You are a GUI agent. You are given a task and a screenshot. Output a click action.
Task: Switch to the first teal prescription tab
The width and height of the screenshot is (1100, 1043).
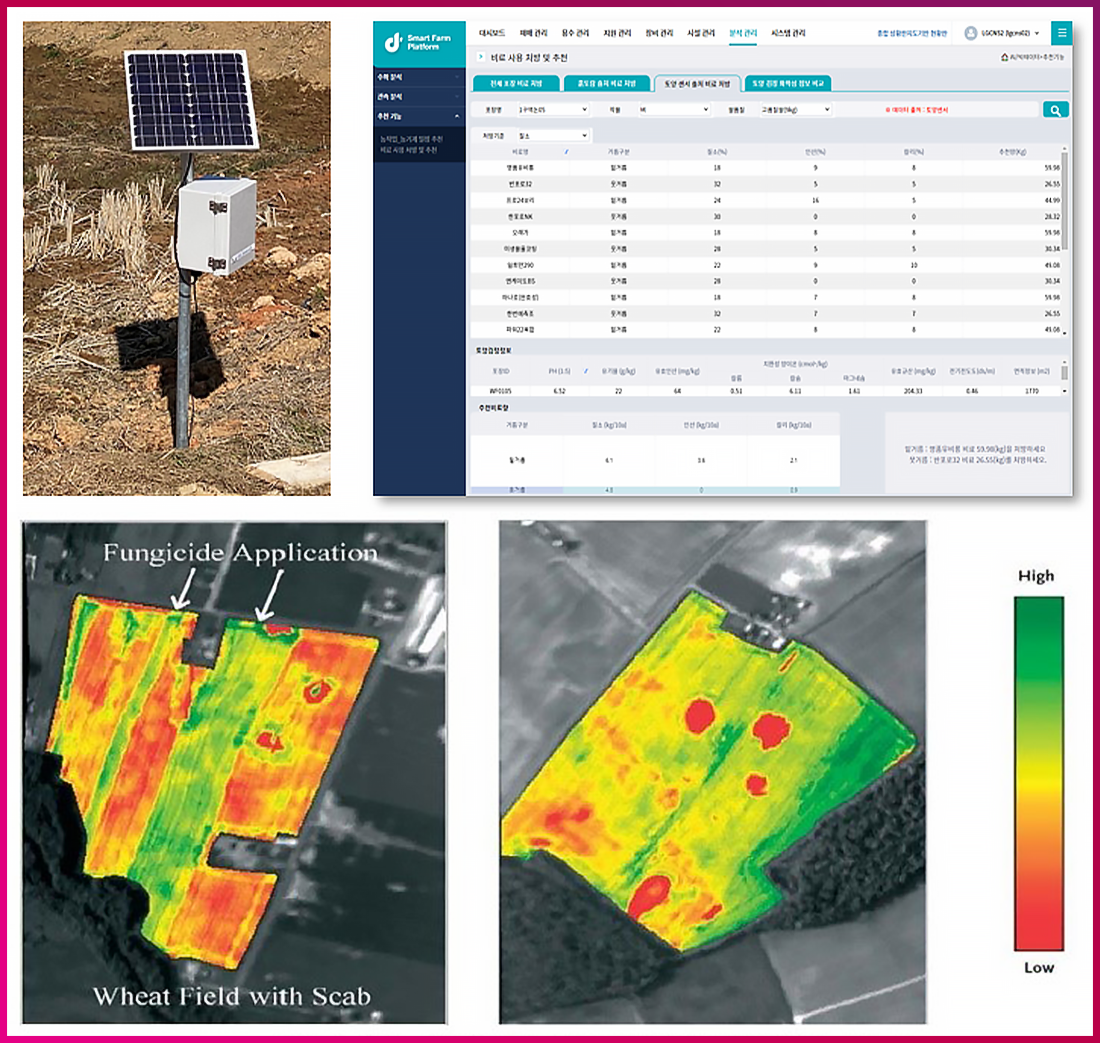tap(514, 83)
